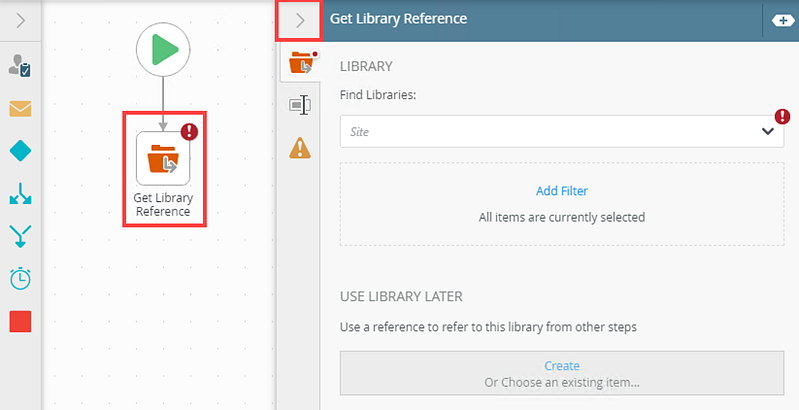
Task: Open the Errors warning triangle tab
Action: pyautogui.click(x=300, y=148)
